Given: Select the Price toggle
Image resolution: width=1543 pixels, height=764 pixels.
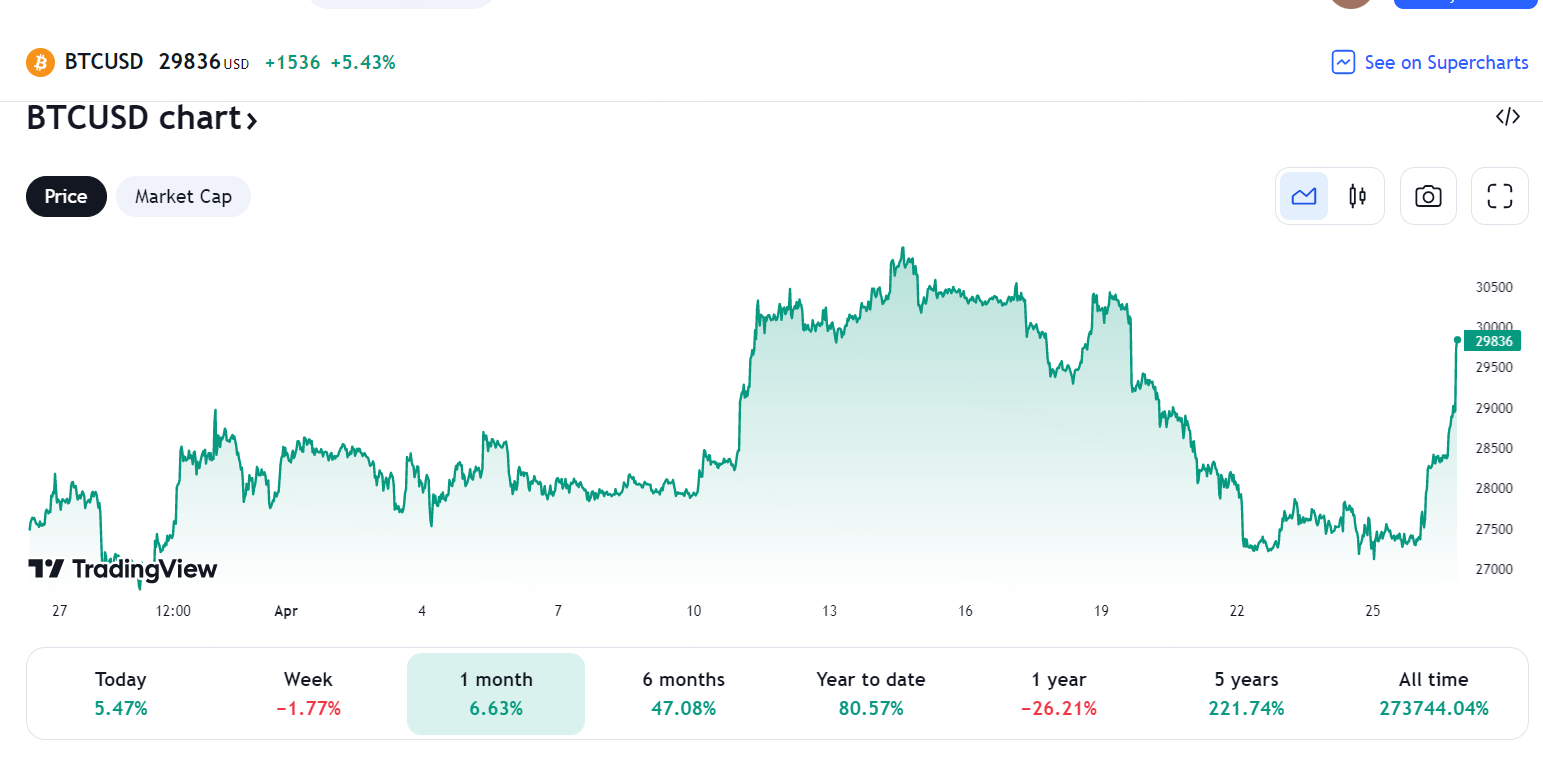Looking at the screenshot, I should (66, 196).
